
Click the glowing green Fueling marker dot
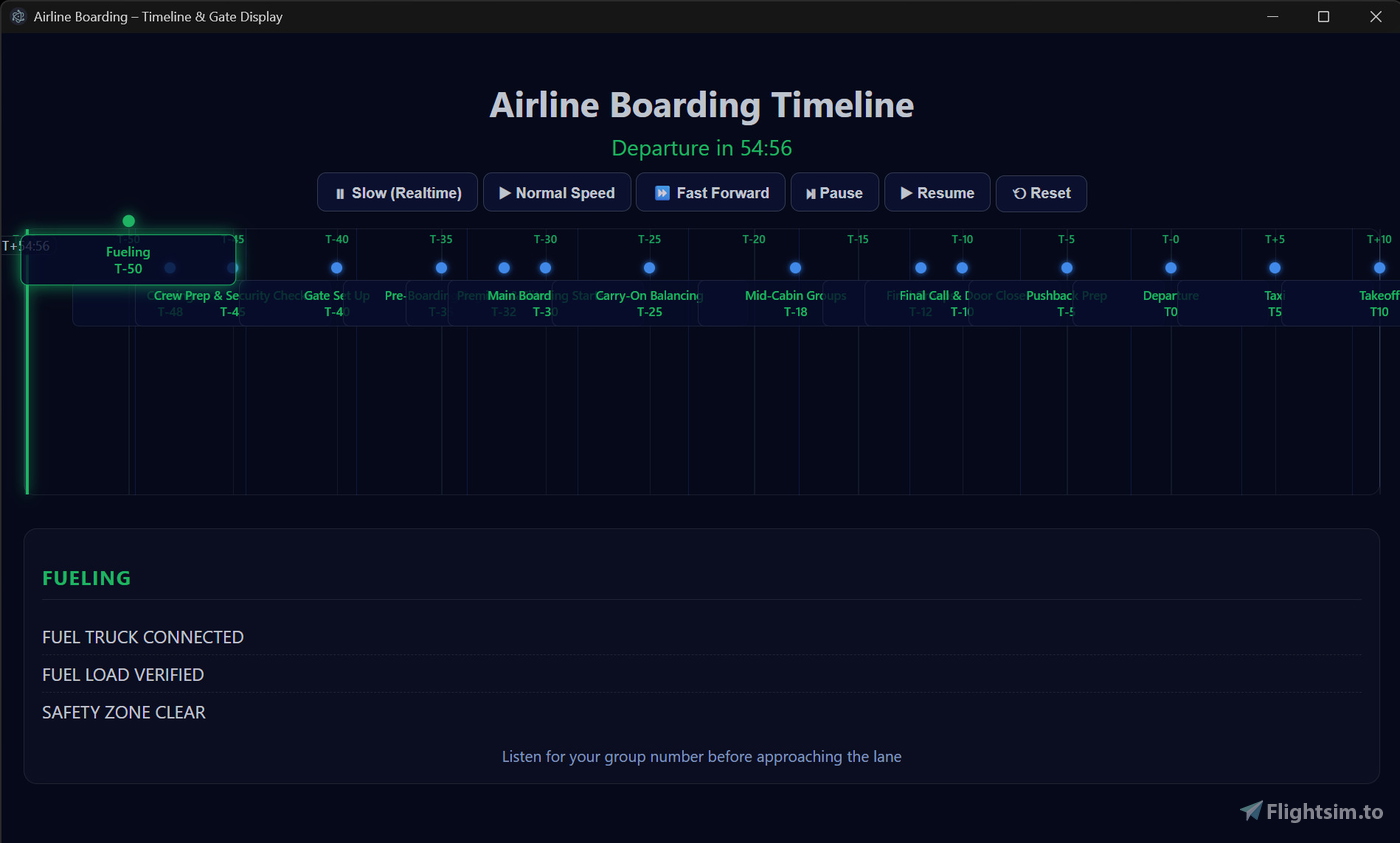point(128,220)
